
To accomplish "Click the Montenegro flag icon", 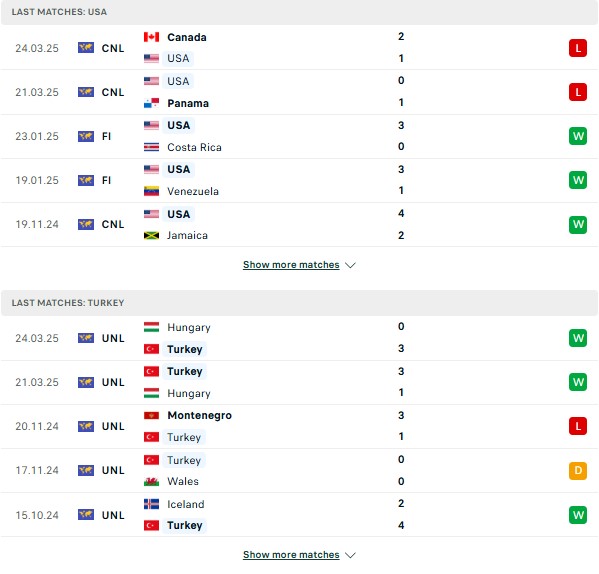I will [151, 416].
